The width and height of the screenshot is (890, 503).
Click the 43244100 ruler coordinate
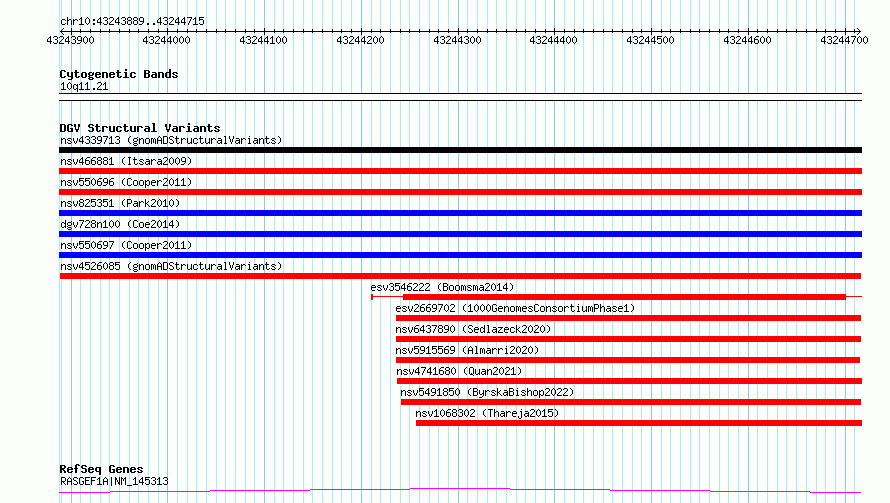263,40
